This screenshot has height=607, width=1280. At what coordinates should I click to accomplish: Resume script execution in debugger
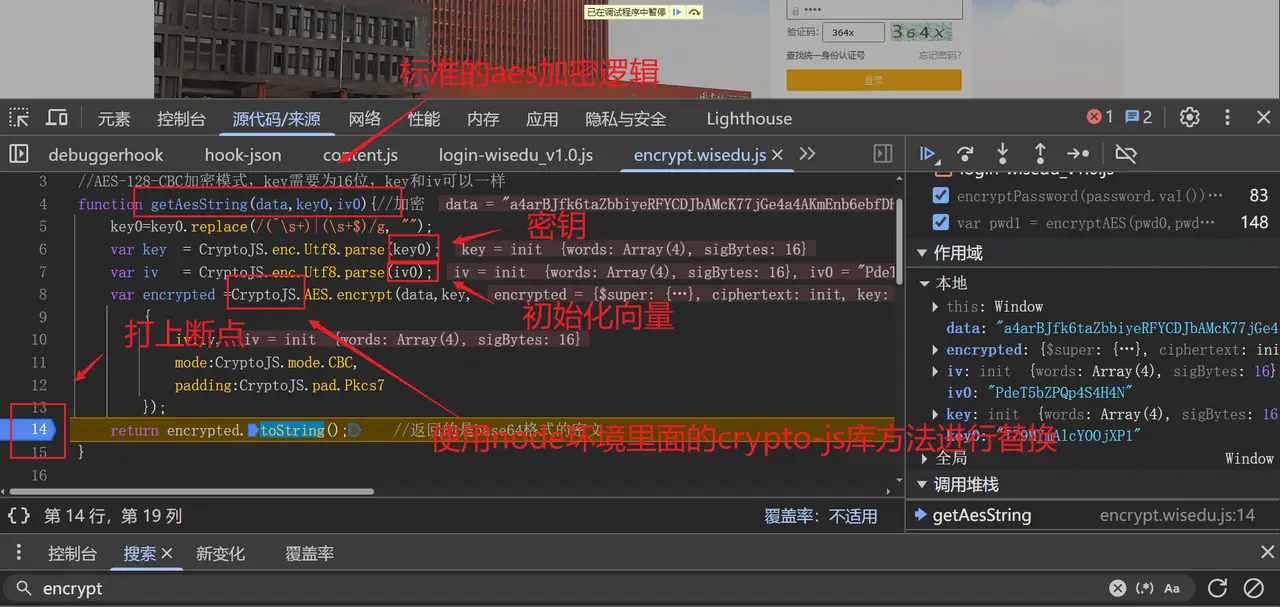pos(928,154)
